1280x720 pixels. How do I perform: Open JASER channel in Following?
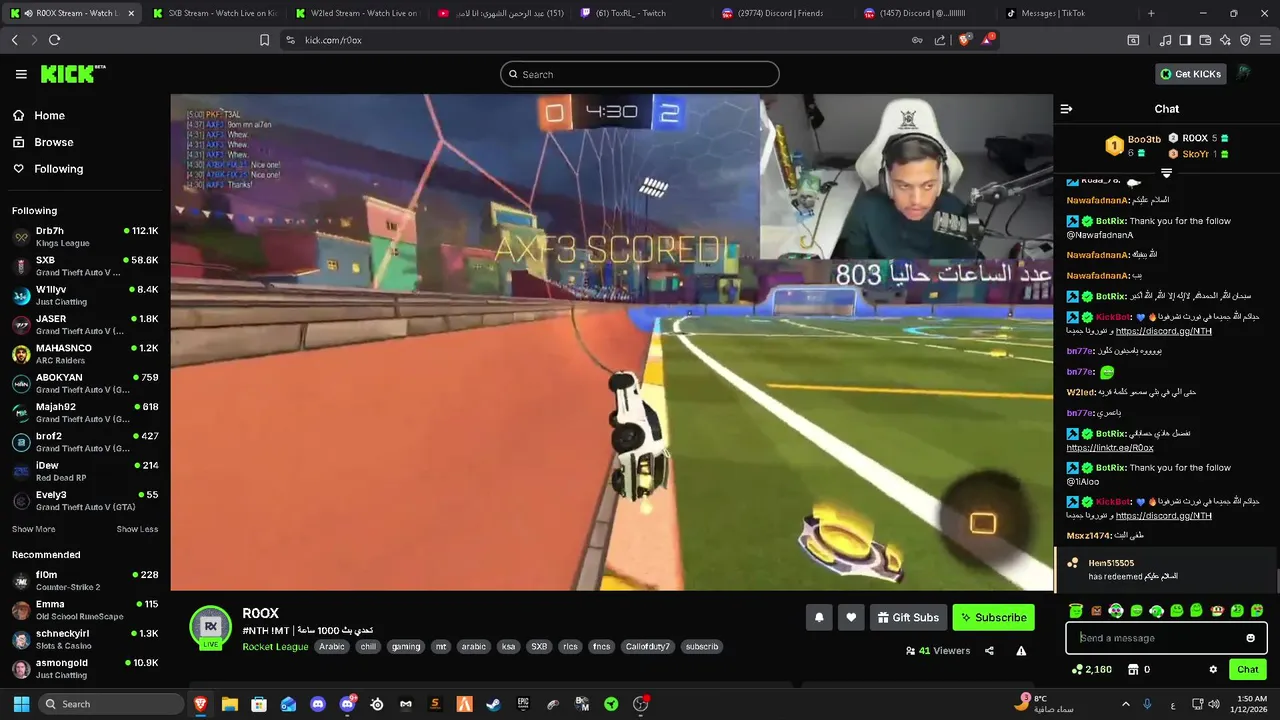click(85, 325)
